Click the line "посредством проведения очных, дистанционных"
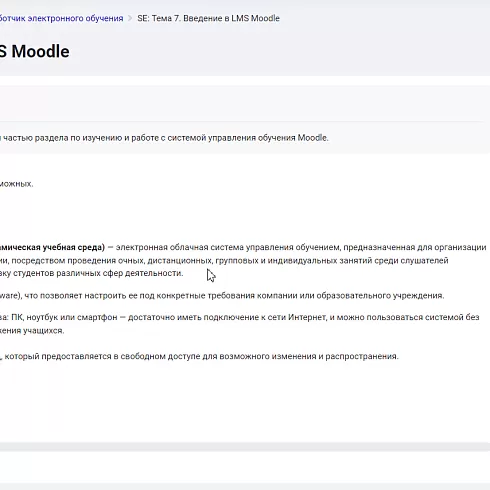 point(112,260)
